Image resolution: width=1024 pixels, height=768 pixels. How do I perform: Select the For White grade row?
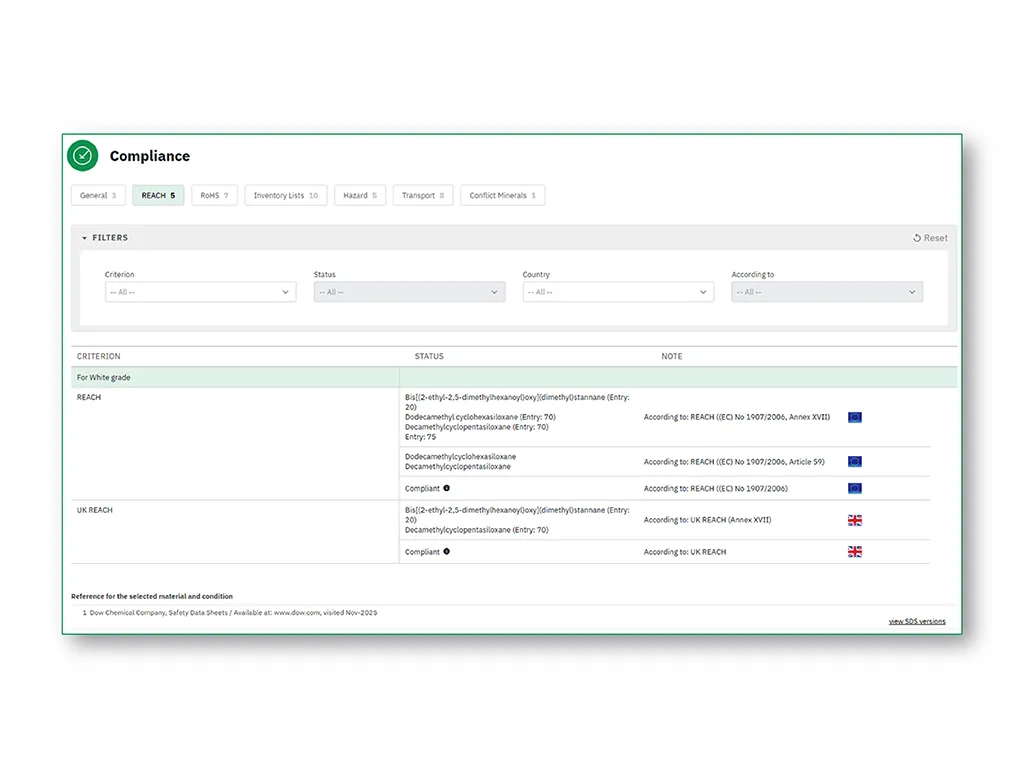[514, 377]
